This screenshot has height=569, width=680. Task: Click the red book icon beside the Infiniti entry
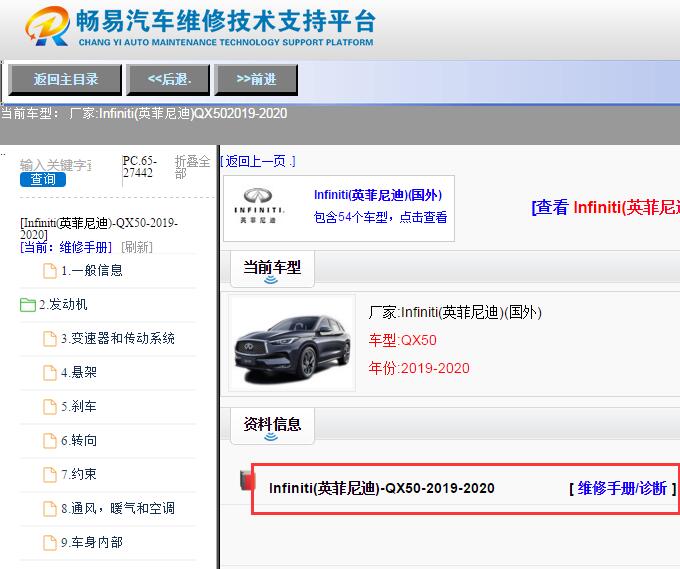pyautogui.click(x=246, y=481)
